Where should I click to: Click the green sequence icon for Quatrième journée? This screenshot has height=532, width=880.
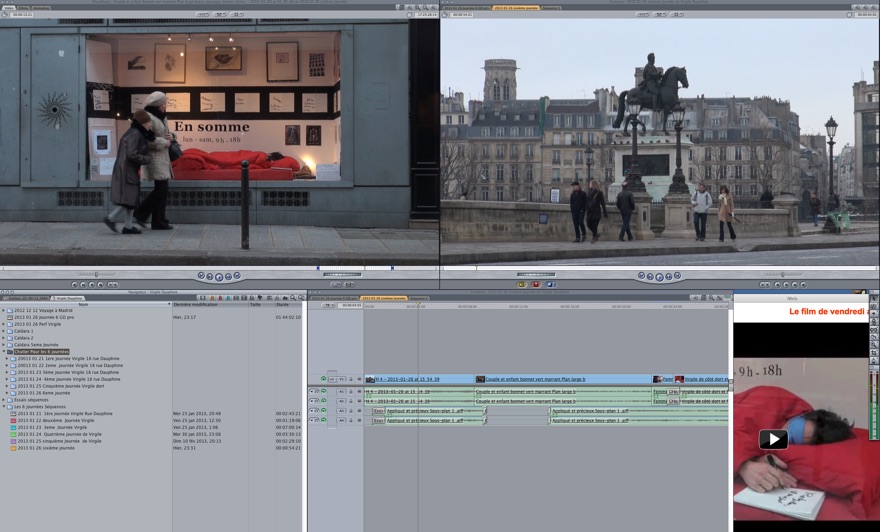(13, 434)
